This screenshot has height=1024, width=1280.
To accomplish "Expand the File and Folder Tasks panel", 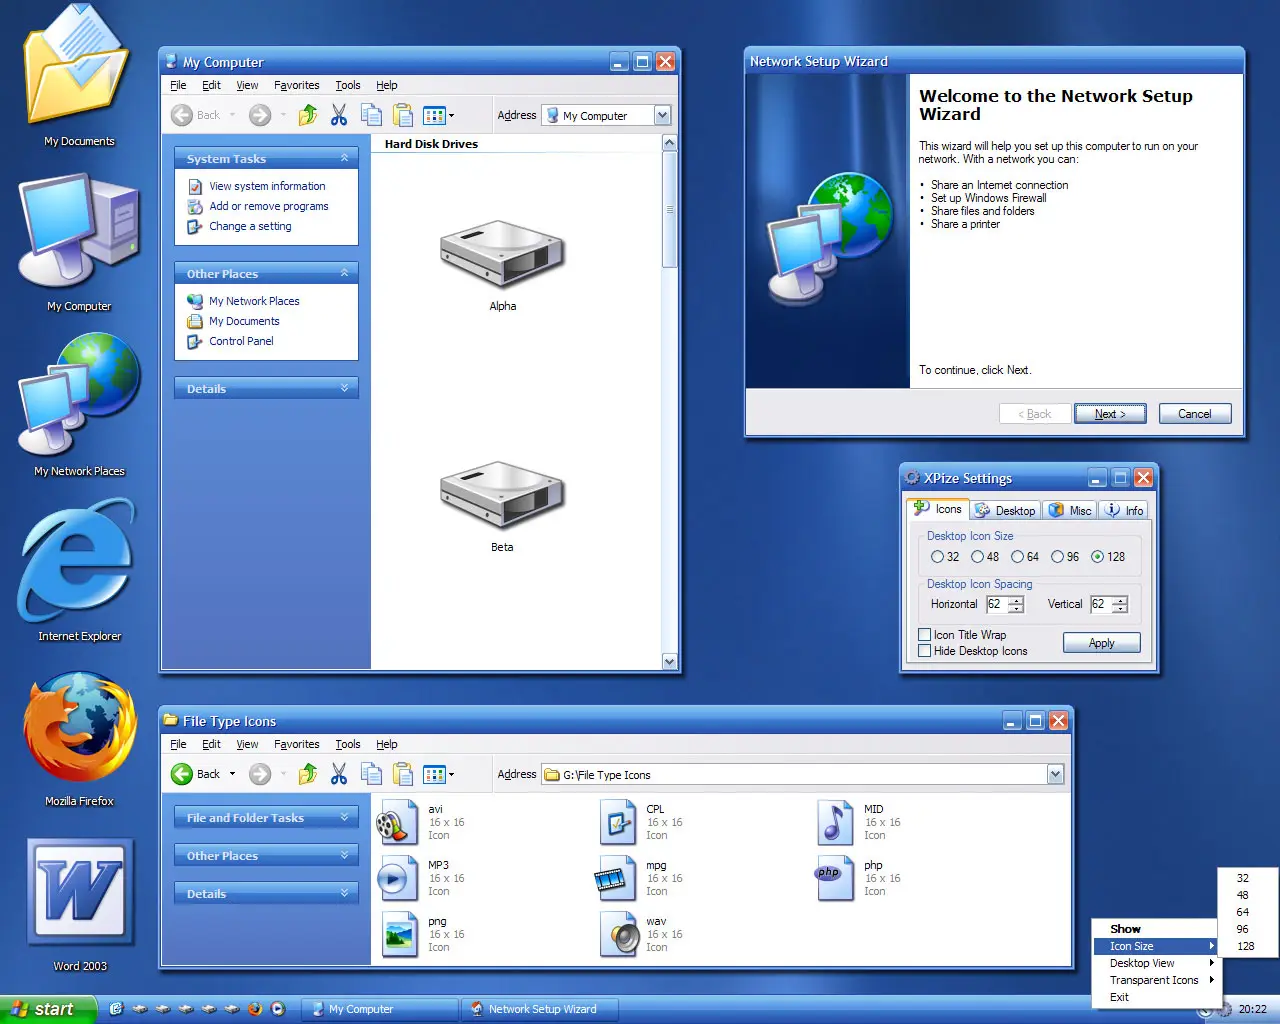I will pyautogui.click(x=344, y=817).
